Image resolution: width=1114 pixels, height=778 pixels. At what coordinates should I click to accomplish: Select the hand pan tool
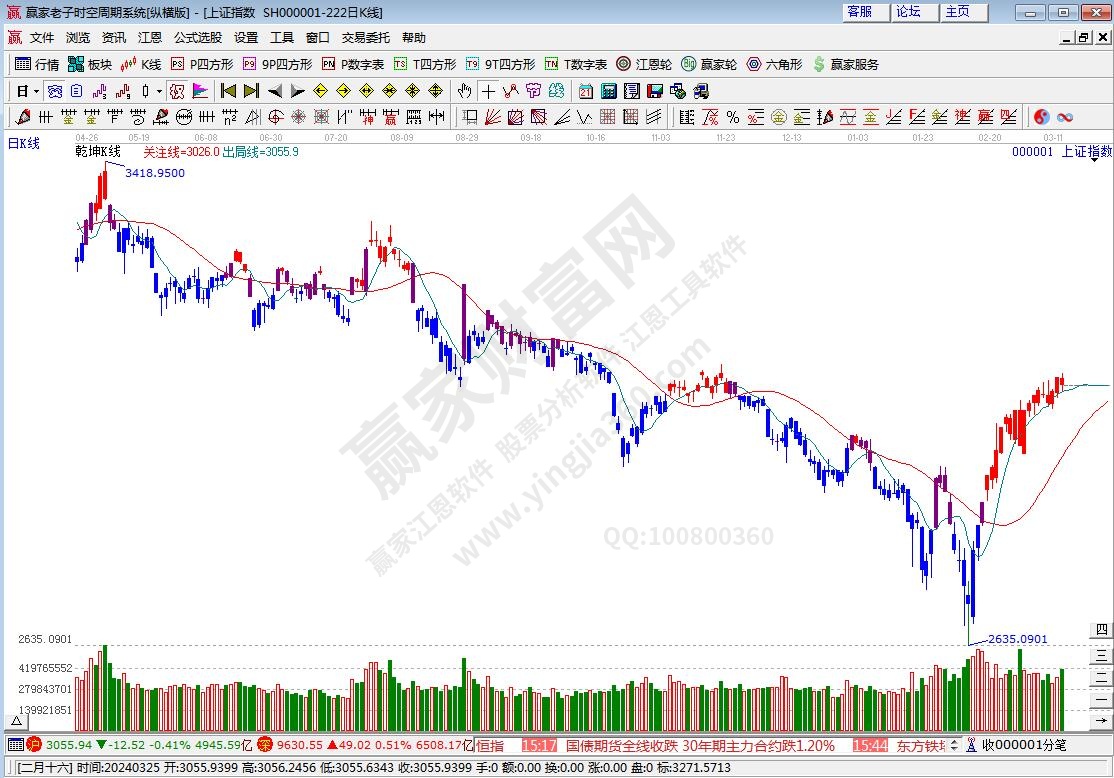(x=464, y=91)
